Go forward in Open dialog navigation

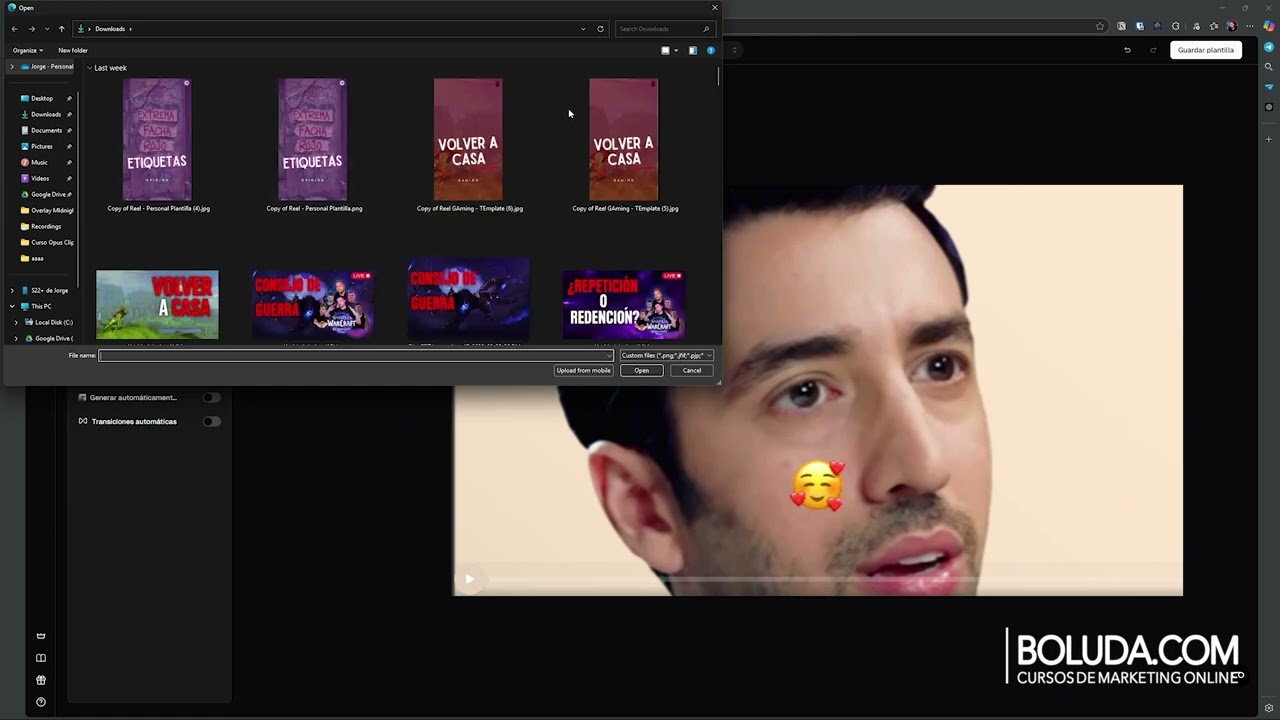coord(31,29)
